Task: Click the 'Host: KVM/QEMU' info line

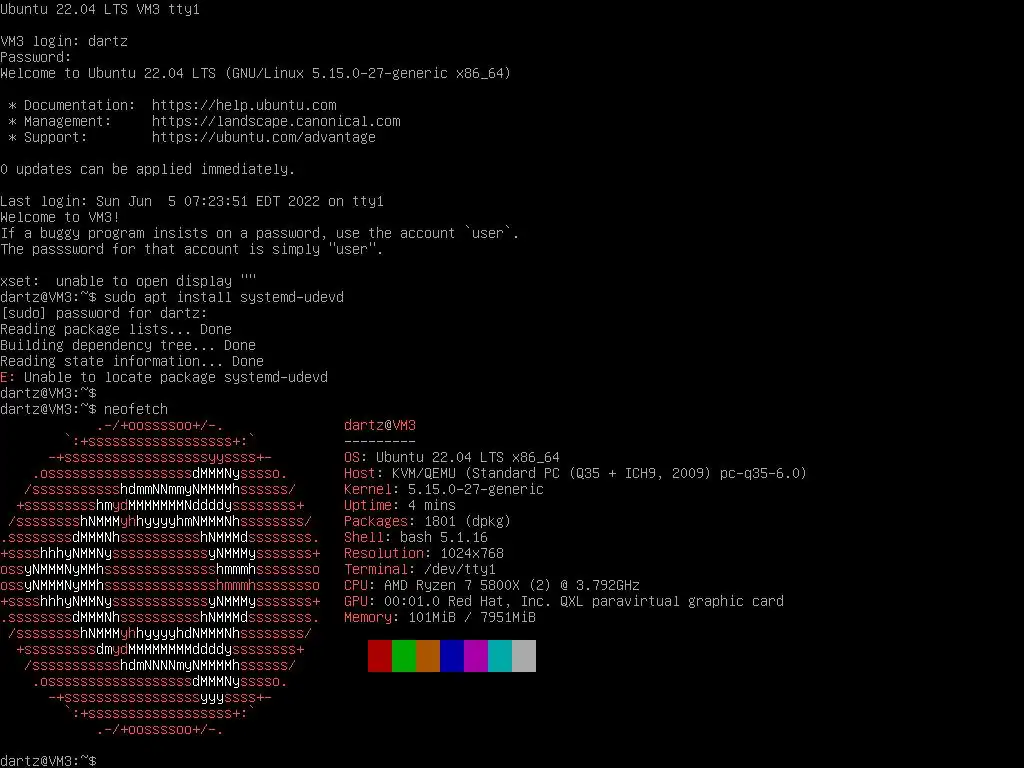Action: point(575,473)
